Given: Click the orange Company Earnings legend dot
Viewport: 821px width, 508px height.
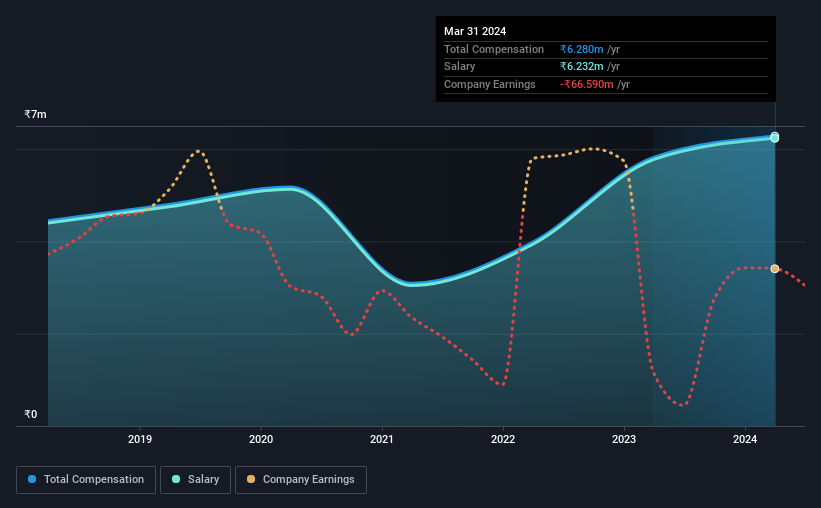Looking at the screenshot, I should coord(251,479).
